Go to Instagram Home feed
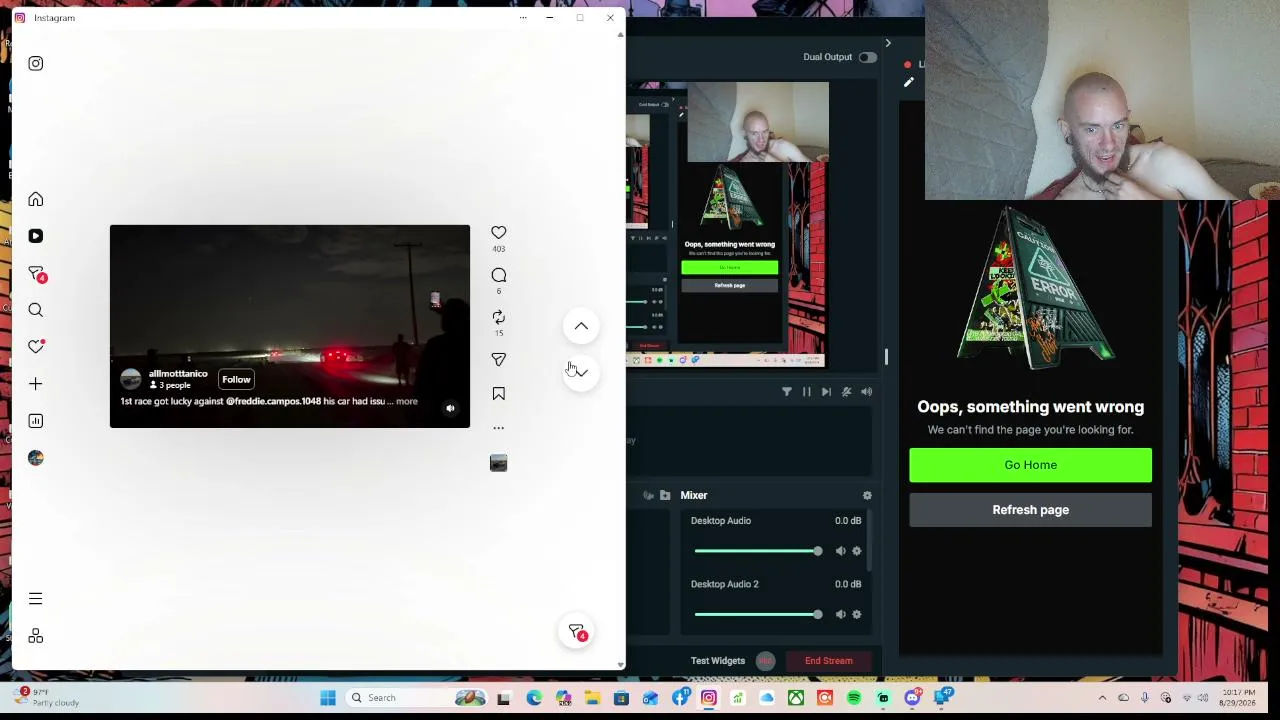The image size is (1280, 720). pos(36,199)
